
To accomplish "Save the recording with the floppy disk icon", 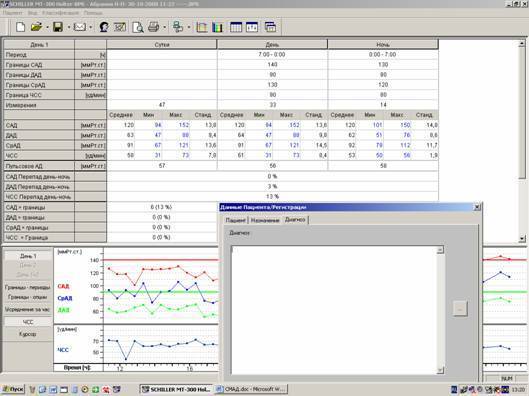I will pyautogui.click(x=58, y=27).
